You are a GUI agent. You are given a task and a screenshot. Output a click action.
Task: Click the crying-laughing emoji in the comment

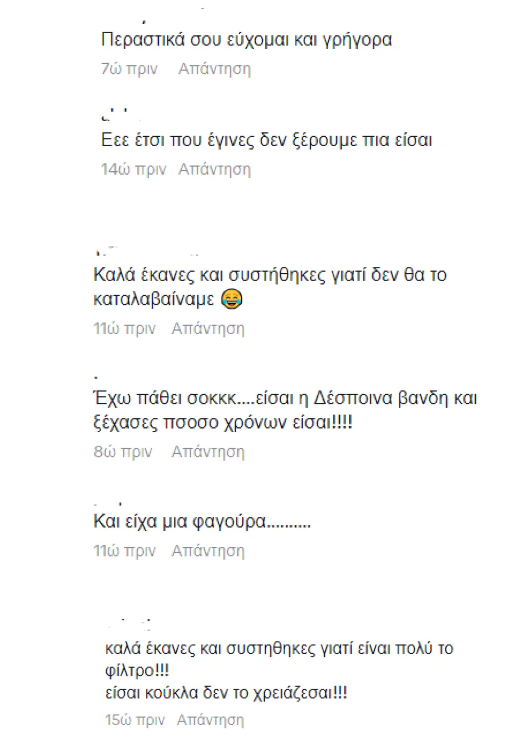[231, 299]
